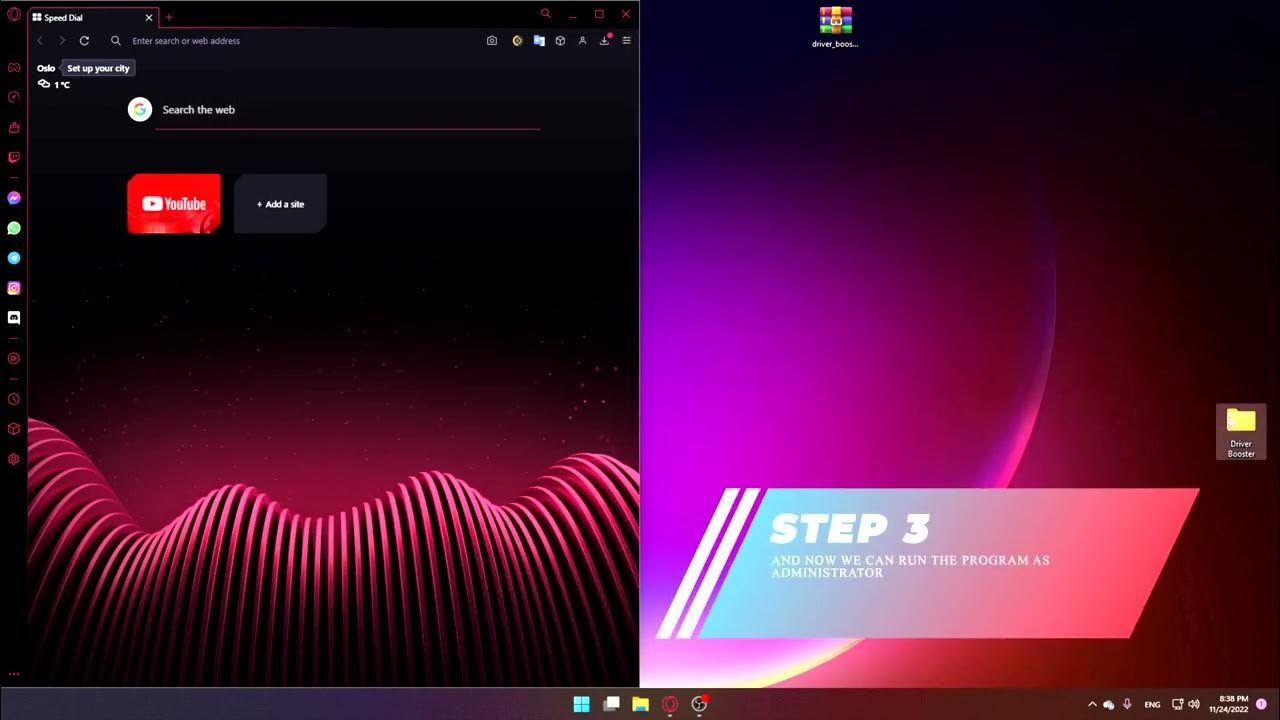The height and width of the screenshot is (720, 1280).
Task: Open GX Corner gamepad icon in sidebar
Action: tap(14, 67)
